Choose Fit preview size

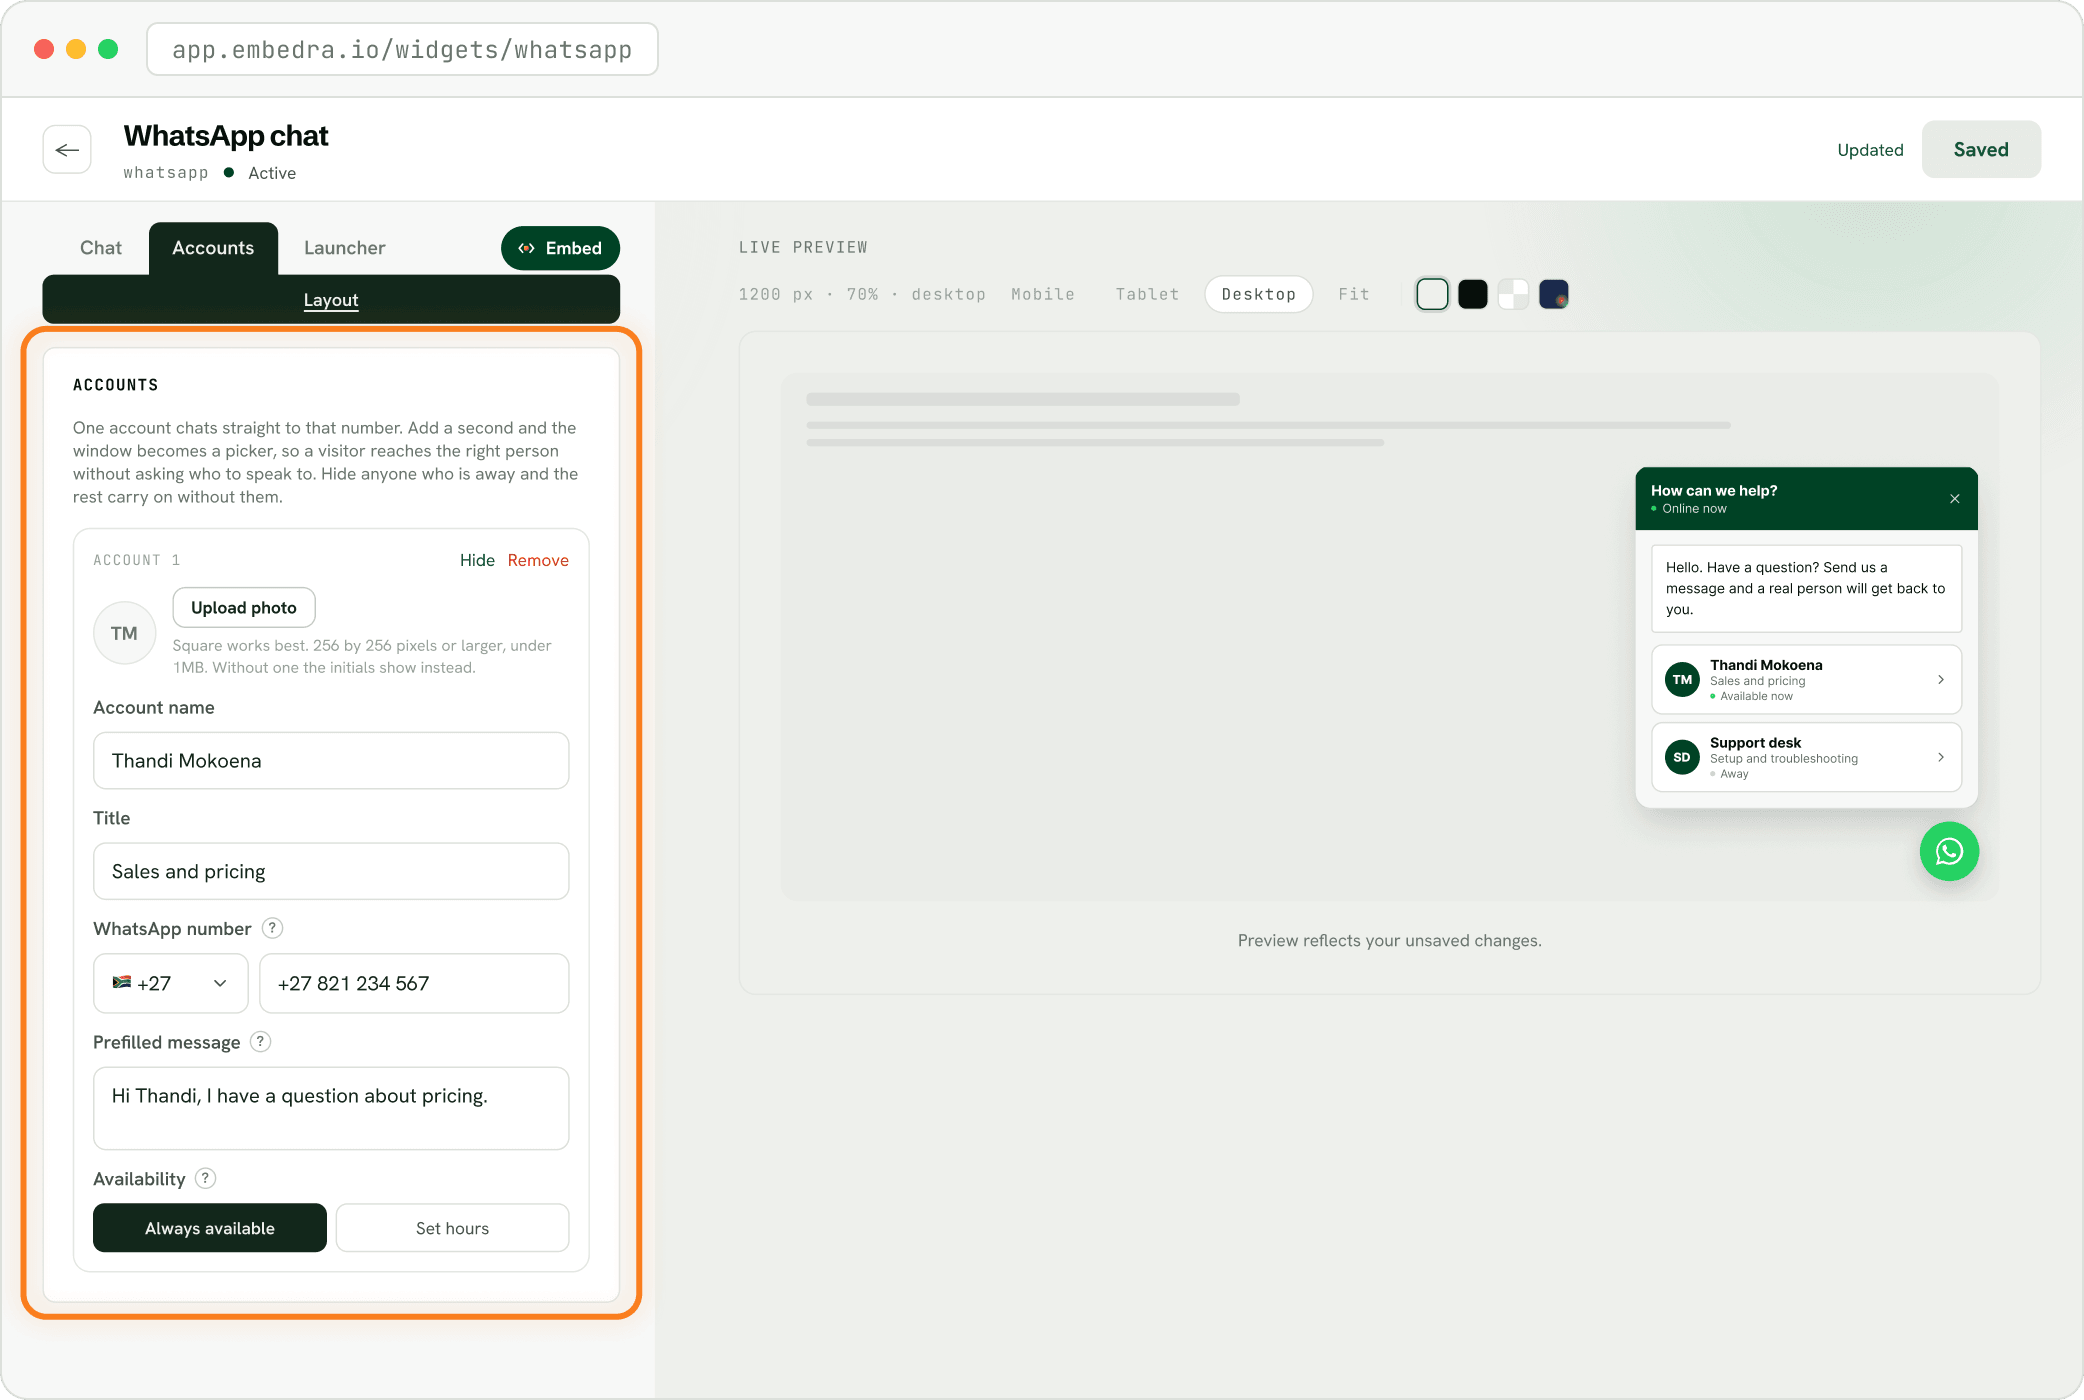(x=1354, y=294)
